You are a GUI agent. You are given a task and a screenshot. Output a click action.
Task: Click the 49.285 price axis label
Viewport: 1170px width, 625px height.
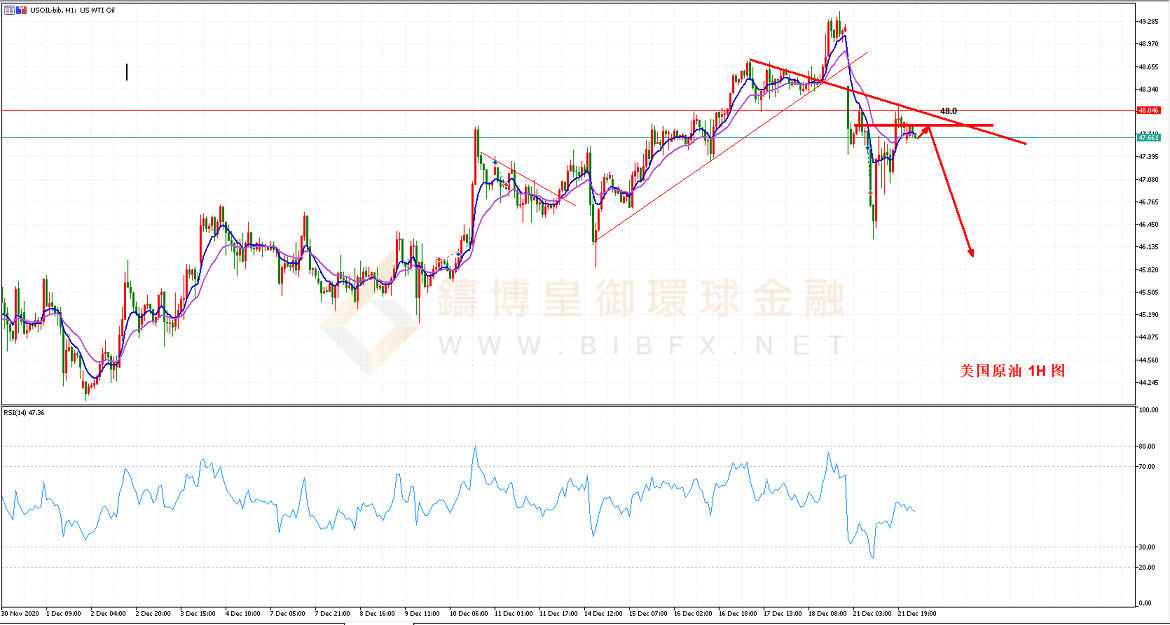point(1148,21)
